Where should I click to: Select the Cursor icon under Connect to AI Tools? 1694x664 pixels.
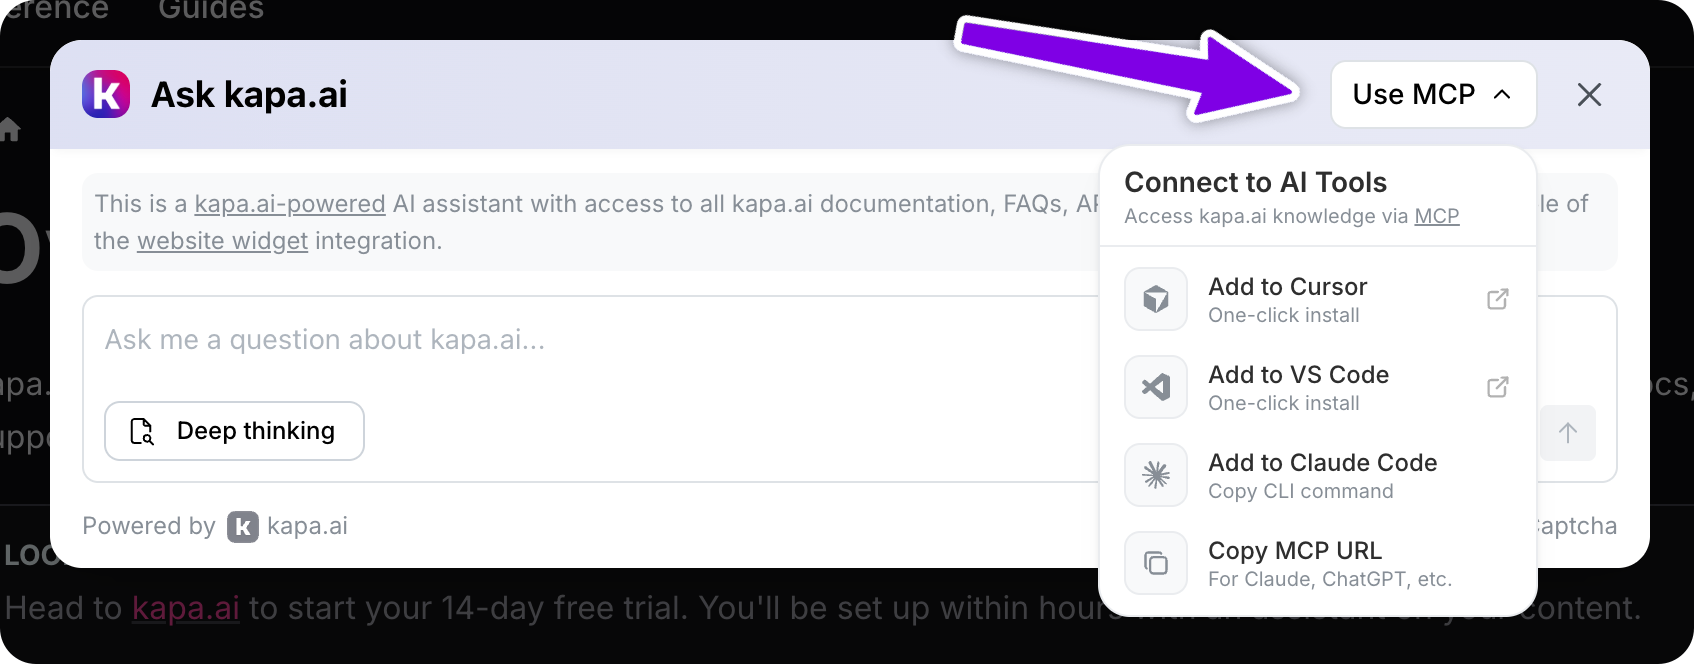click(1155, 299)
